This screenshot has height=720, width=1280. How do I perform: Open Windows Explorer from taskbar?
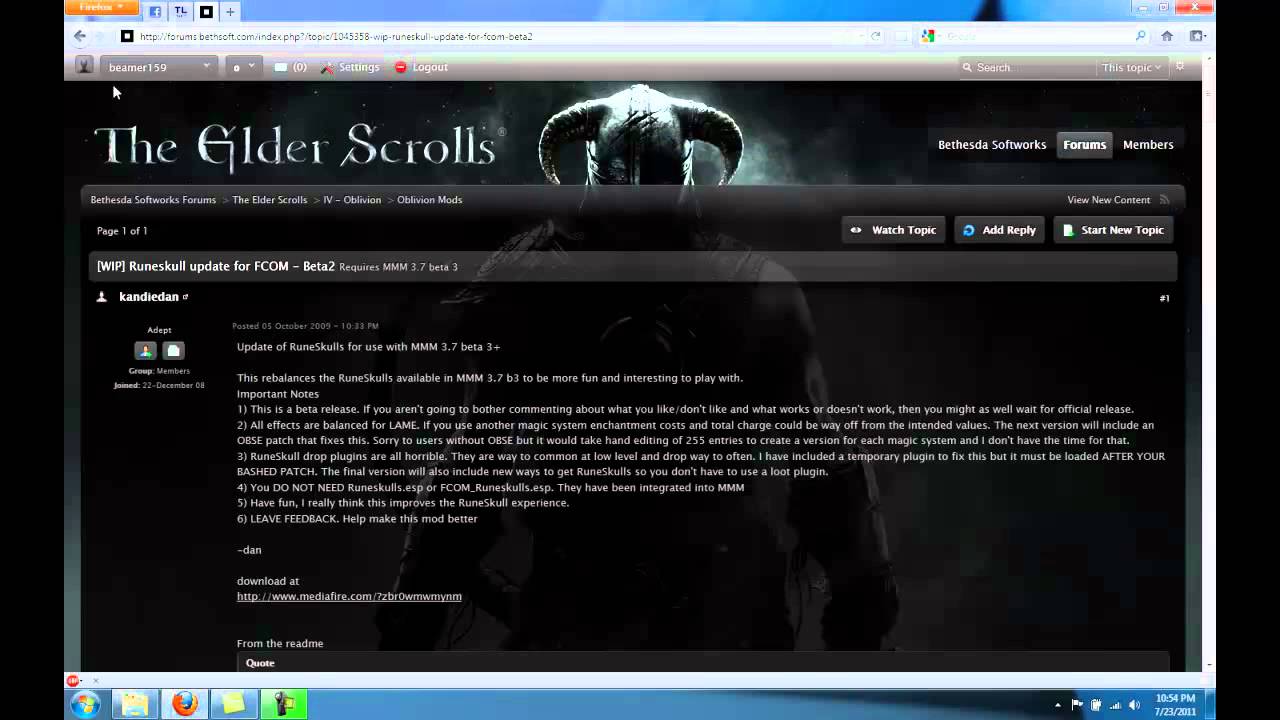pos(135,704)
